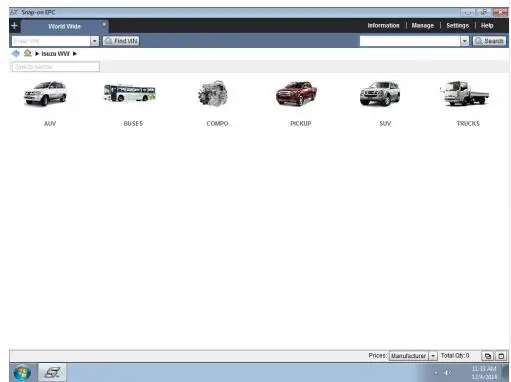Click the Snap-on EPC taskbar icon

pos(52,372)
